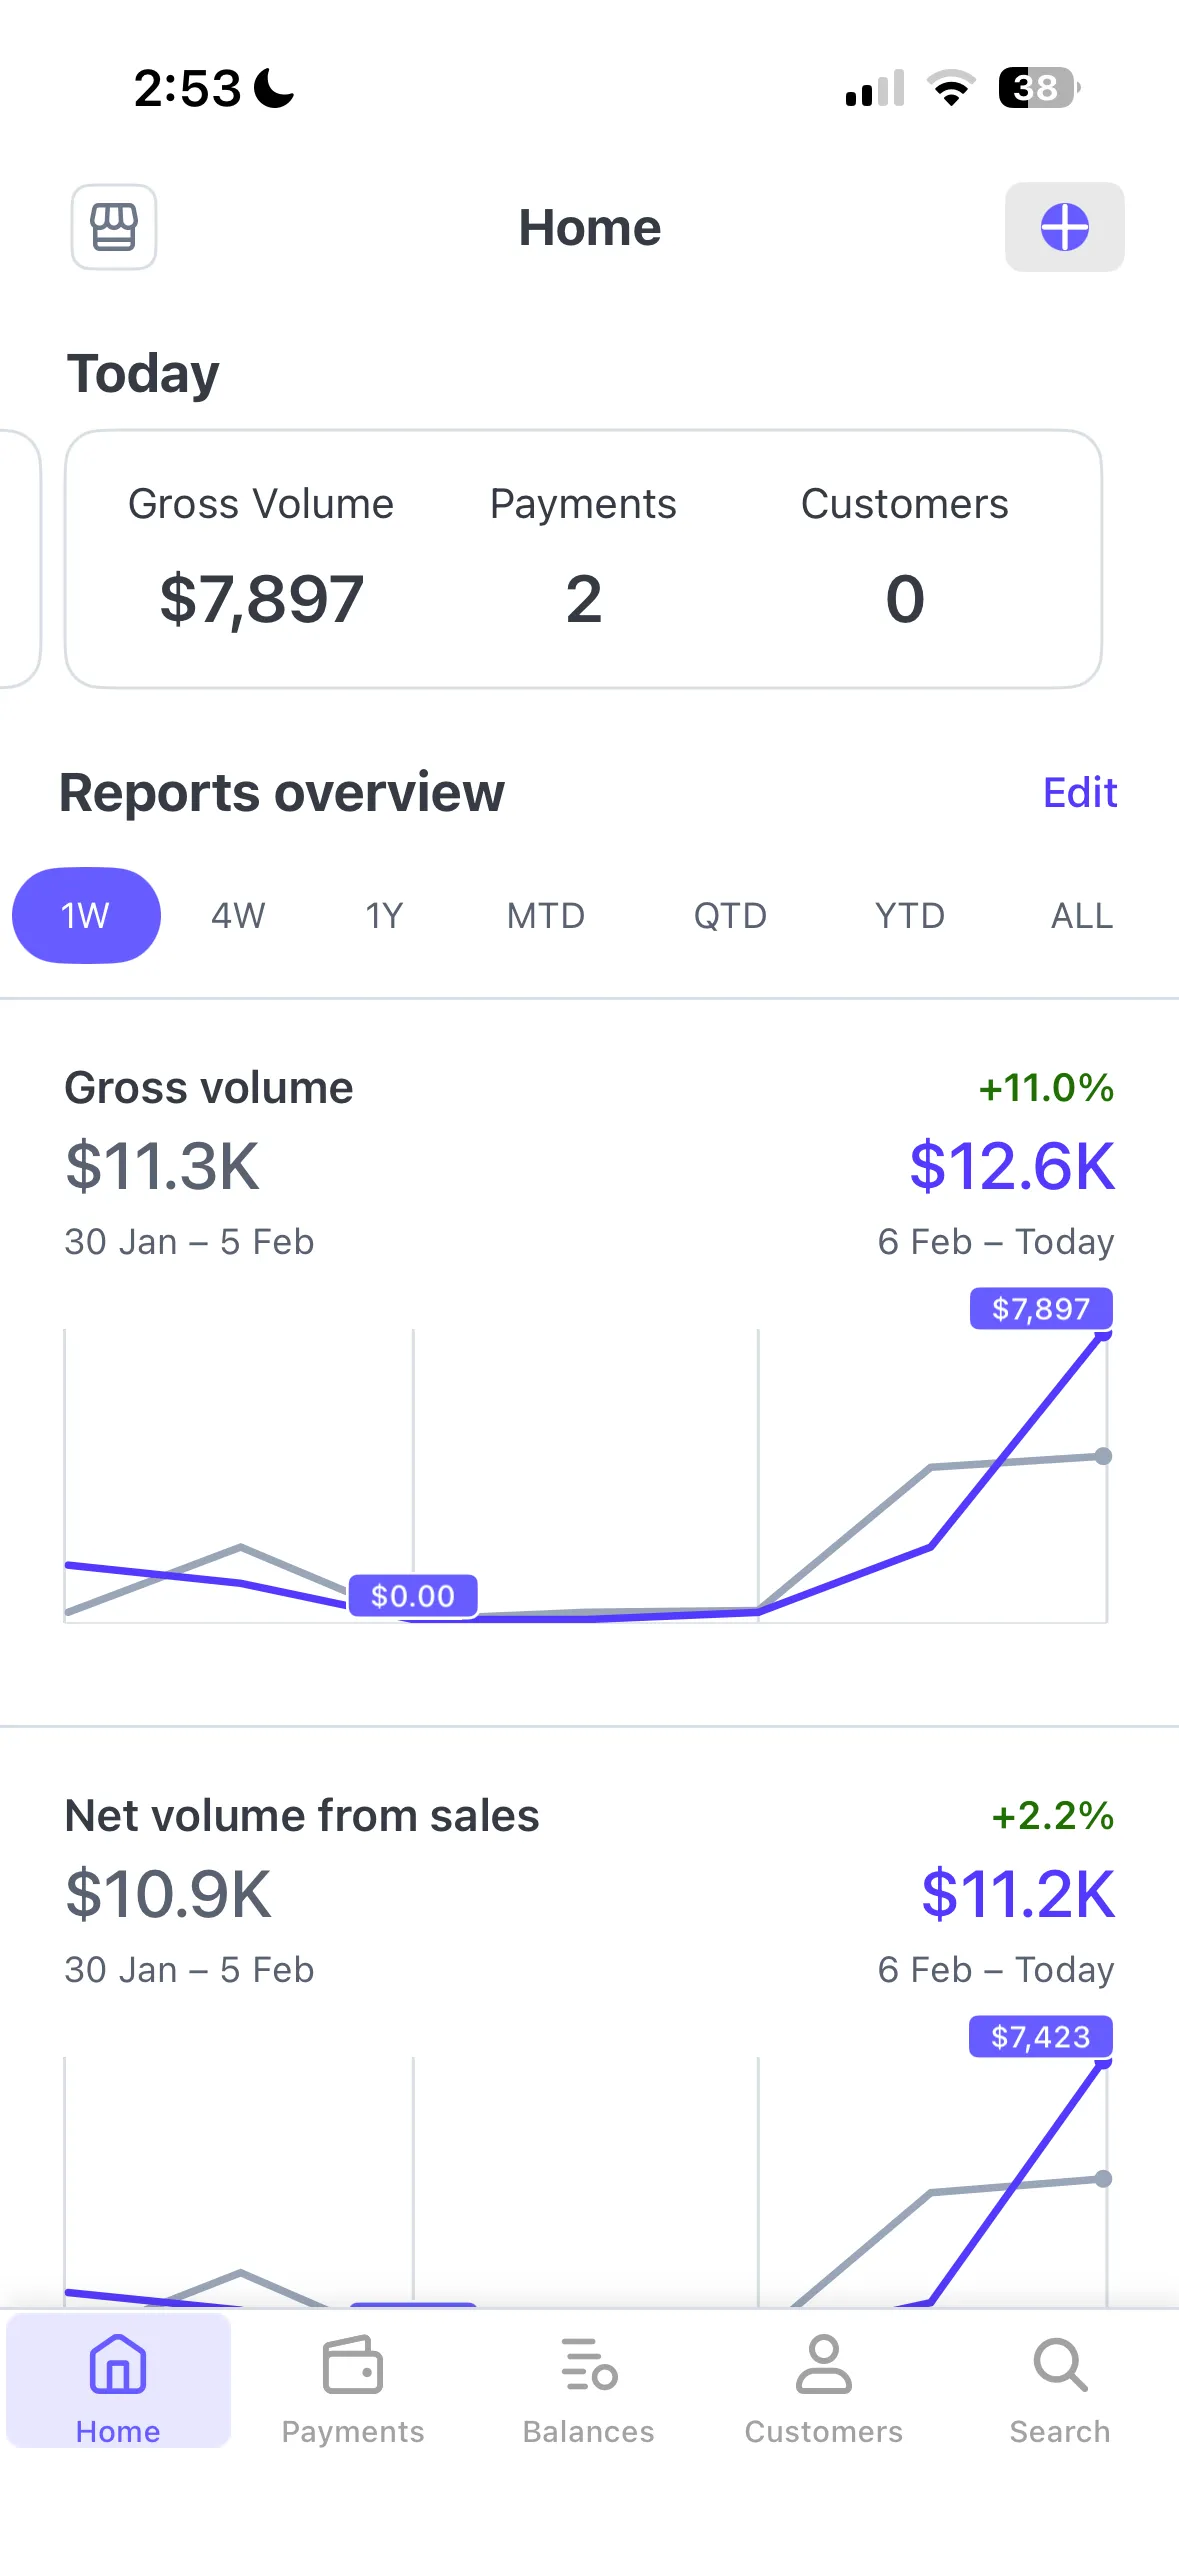Select the 1W time range
The width and height of the screenshot is (1179, 2556).
pos(86,915)
